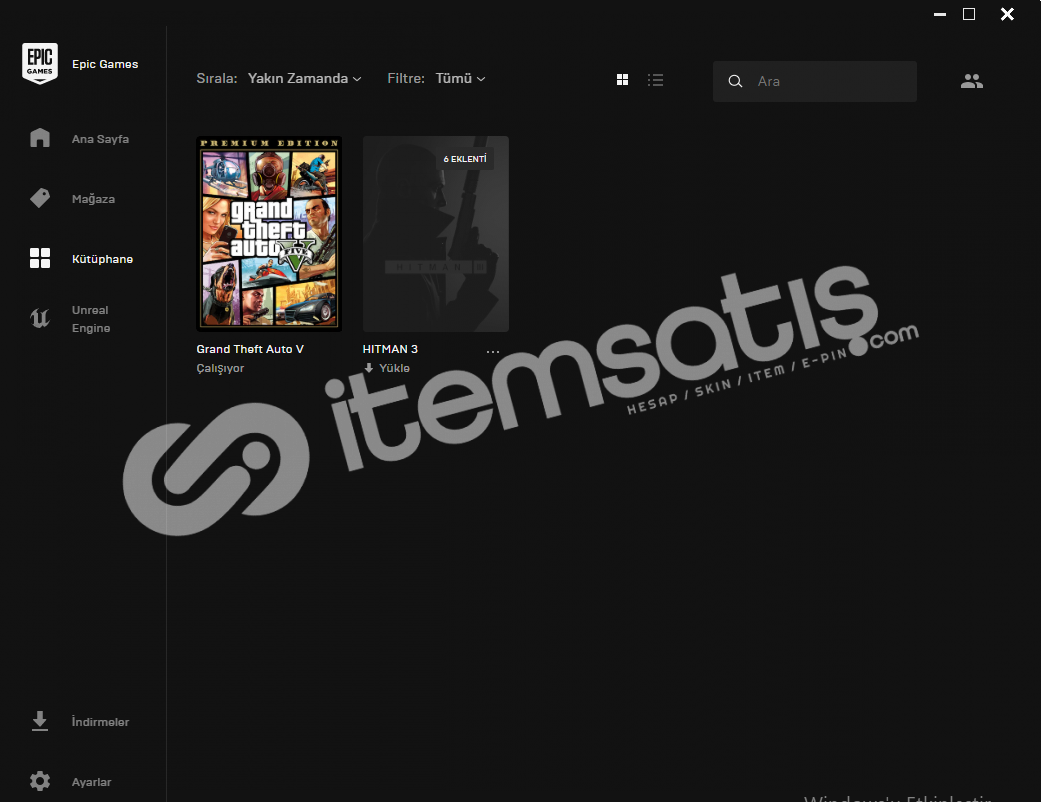Open the Ayarlar gear icon
The width and height of the screenshot is (1041, 802).
point(40,781)
